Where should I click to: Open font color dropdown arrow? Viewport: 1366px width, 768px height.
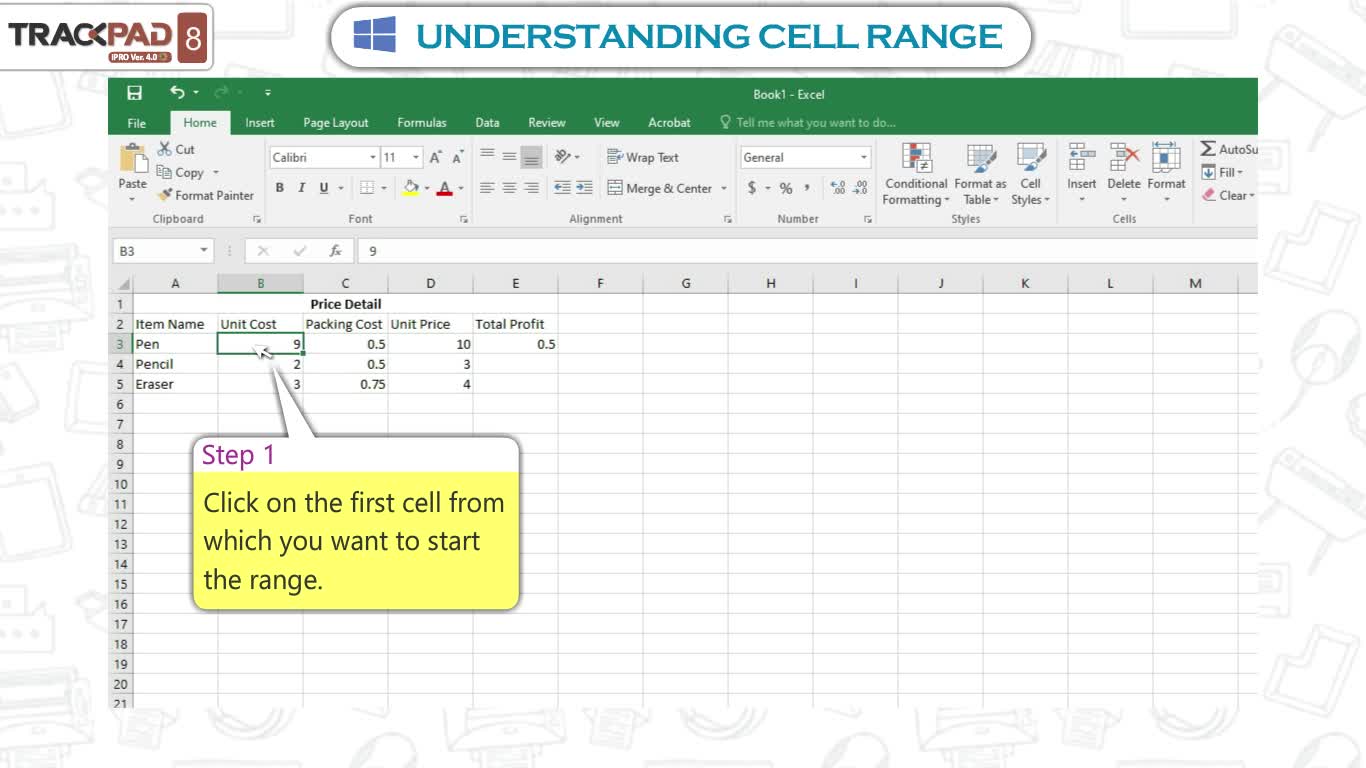pos(461,188)
